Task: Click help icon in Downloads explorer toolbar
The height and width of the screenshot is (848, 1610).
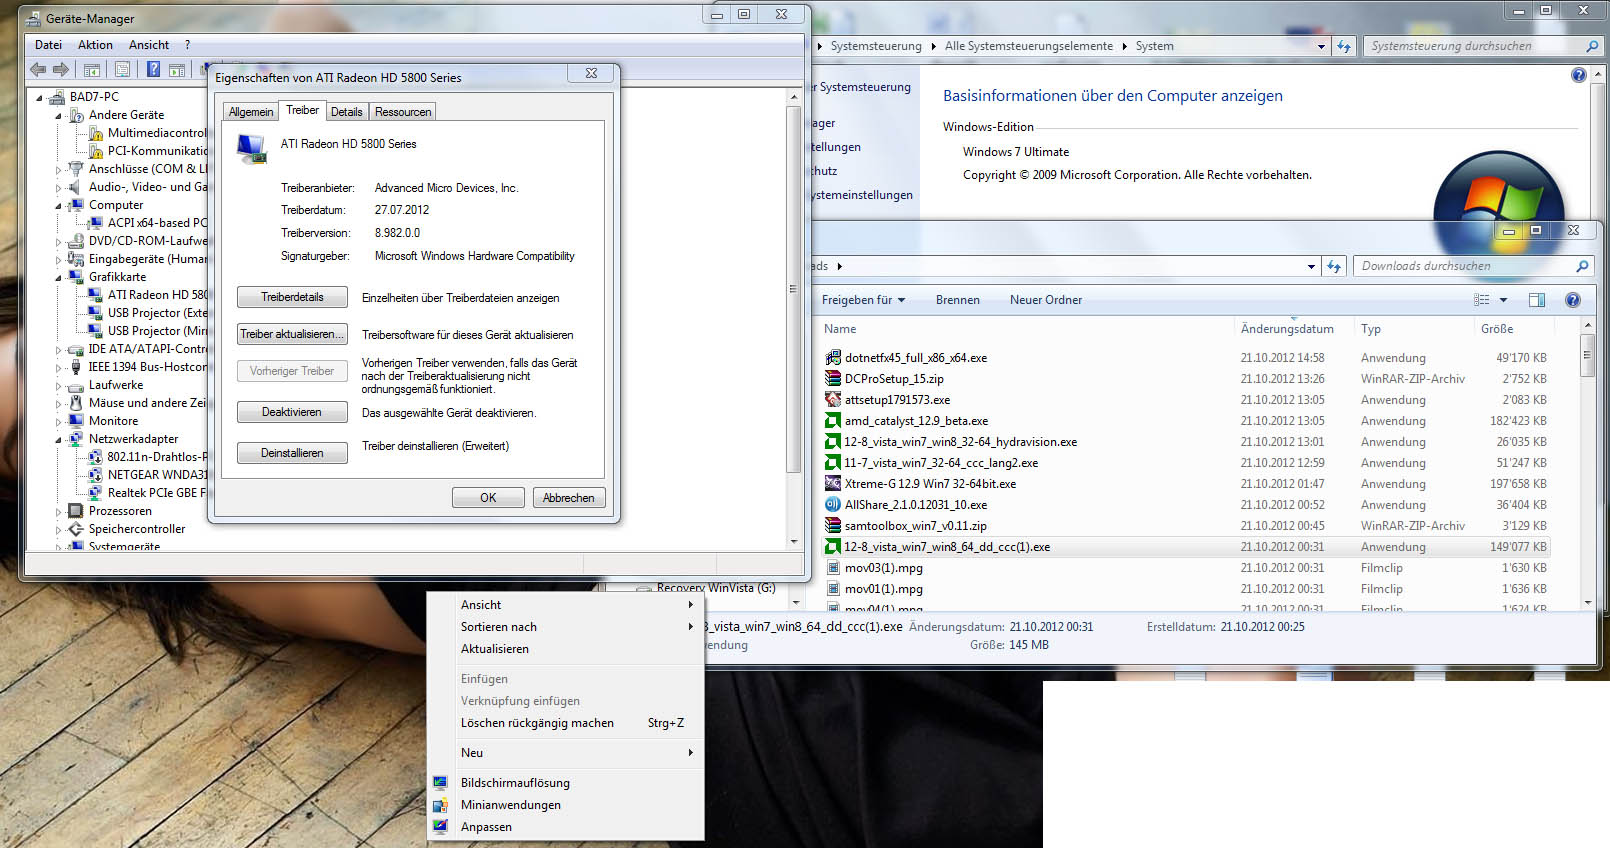Action: point(1573,300)
